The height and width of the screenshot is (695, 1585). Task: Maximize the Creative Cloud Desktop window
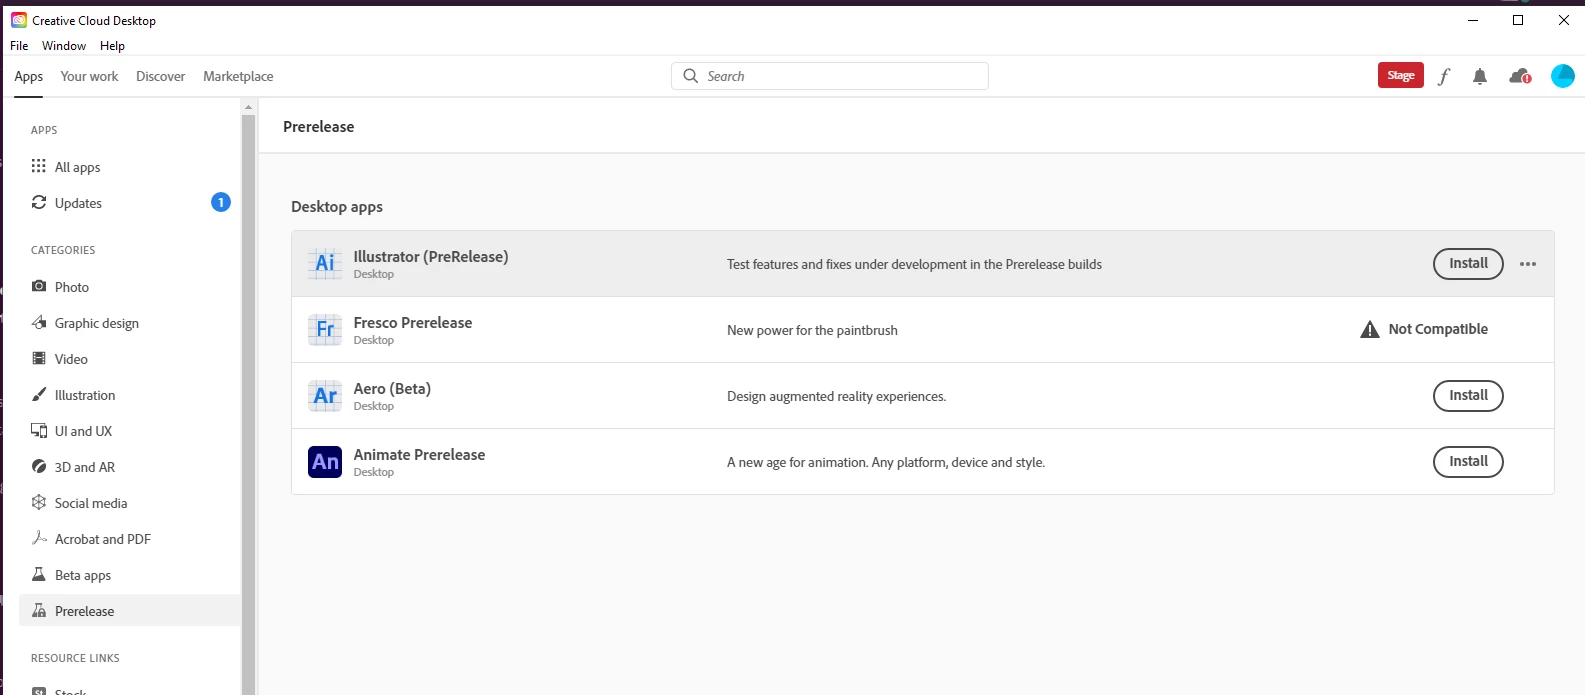tap(1518, 20)
